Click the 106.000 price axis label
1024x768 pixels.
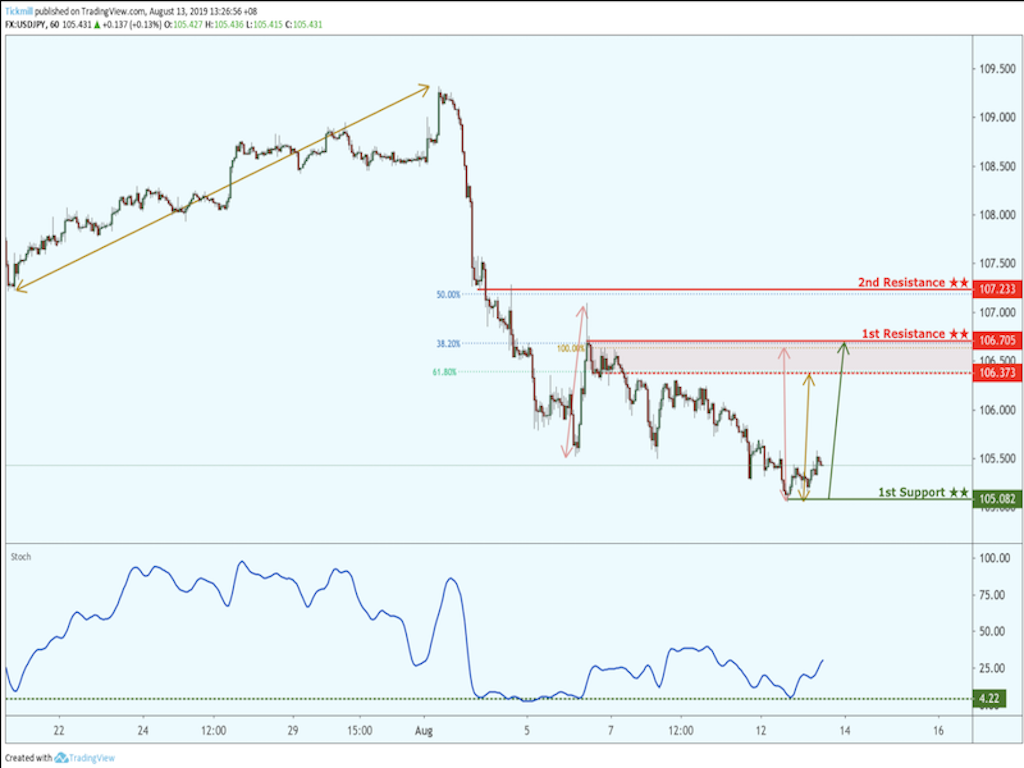997,410
